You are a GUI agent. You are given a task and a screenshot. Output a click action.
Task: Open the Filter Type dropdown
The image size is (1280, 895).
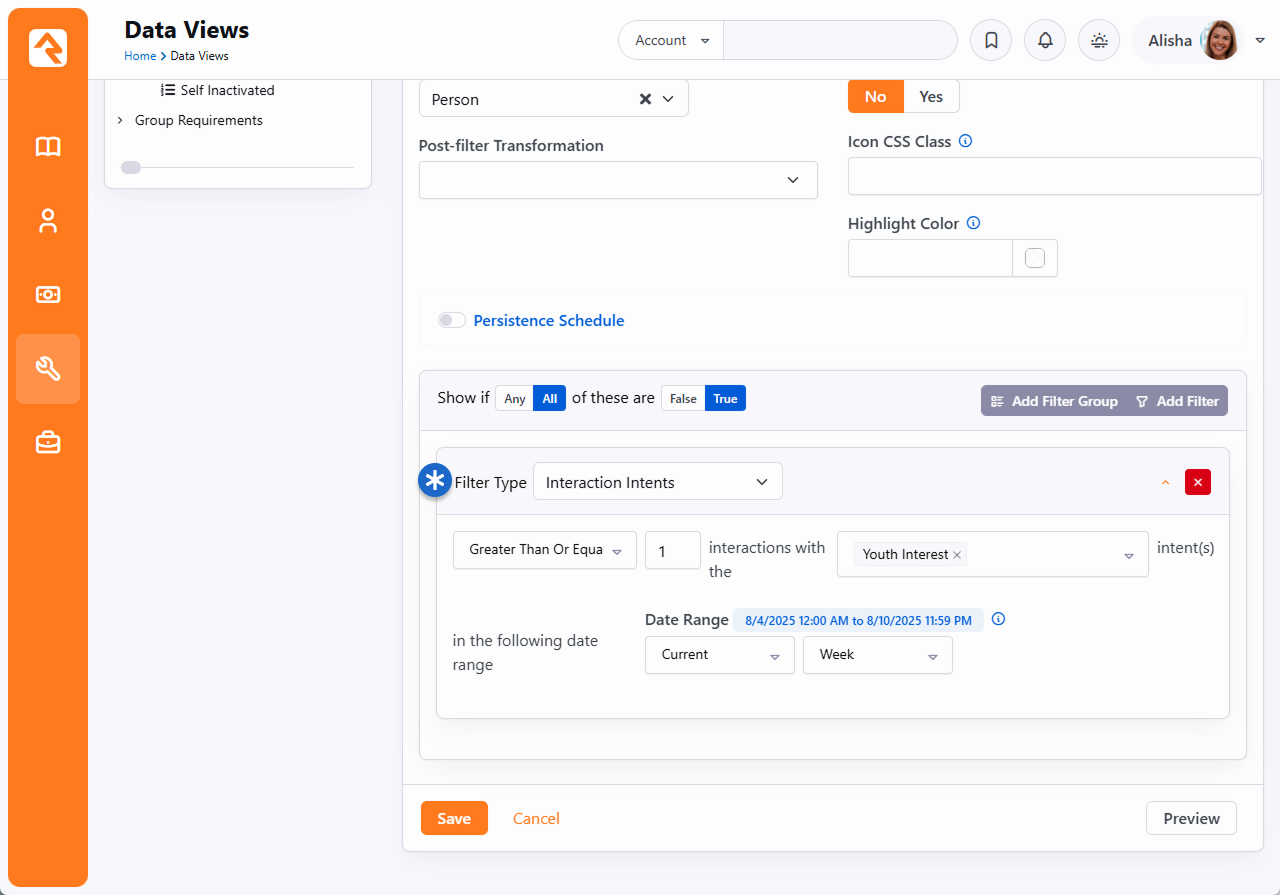pos(658,482)
